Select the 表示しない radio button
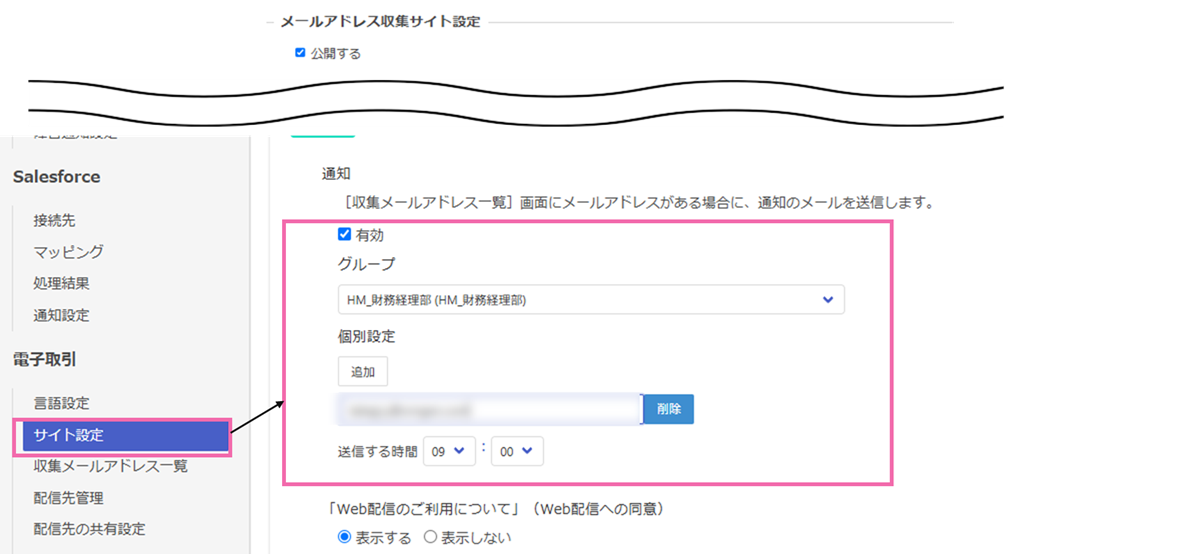1200x554 pixels. pos(431,537)
